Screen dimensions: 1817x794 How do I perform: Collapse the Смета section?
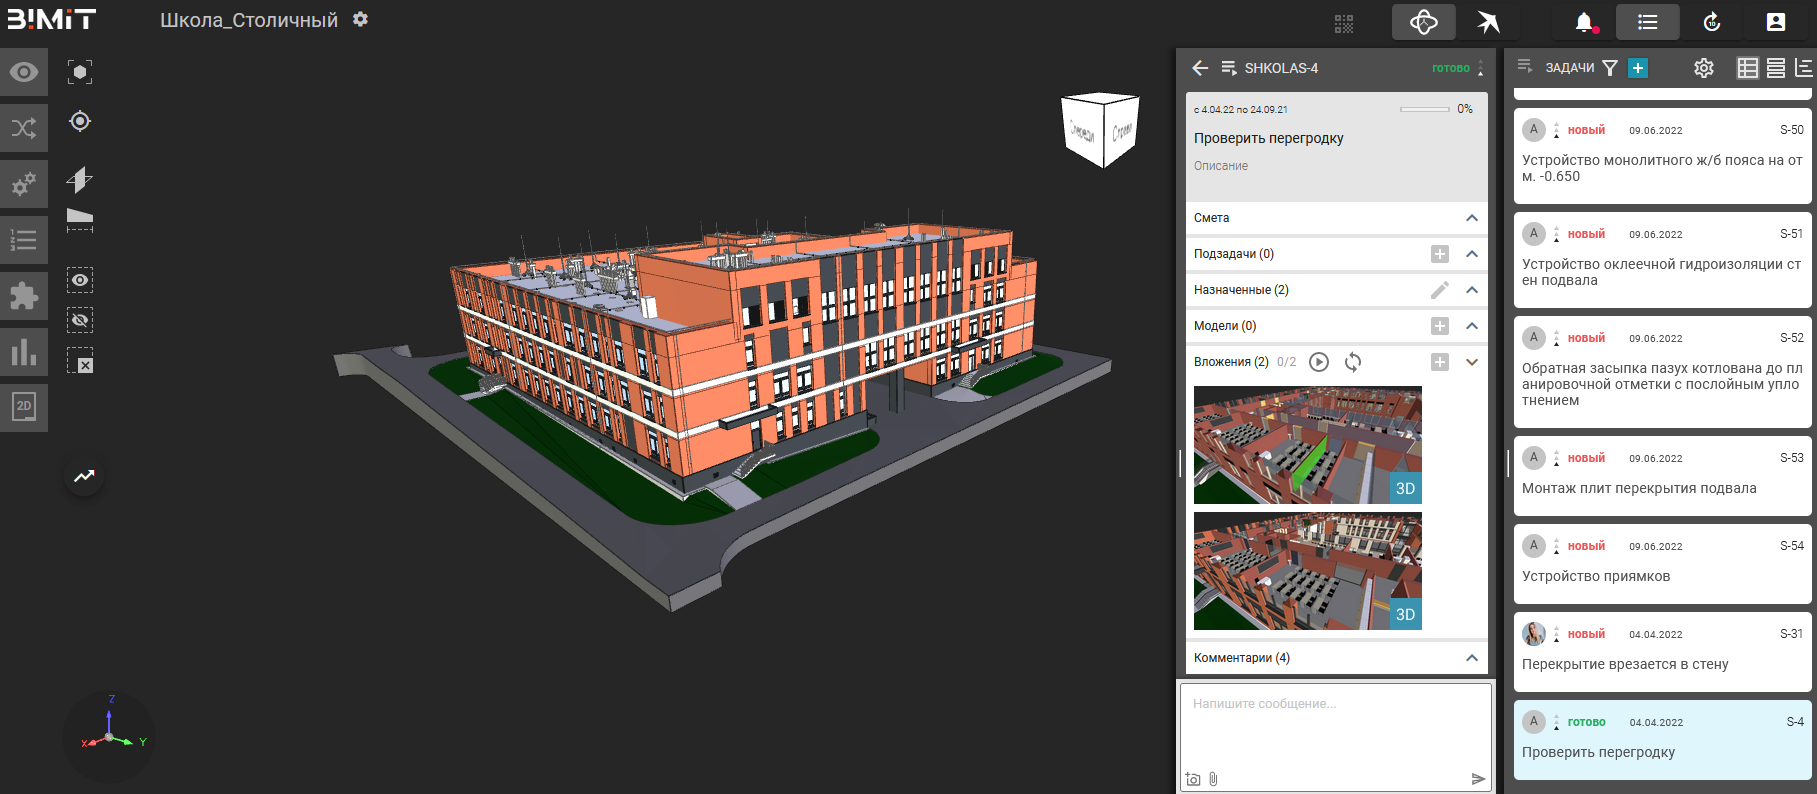(1472, 218)
